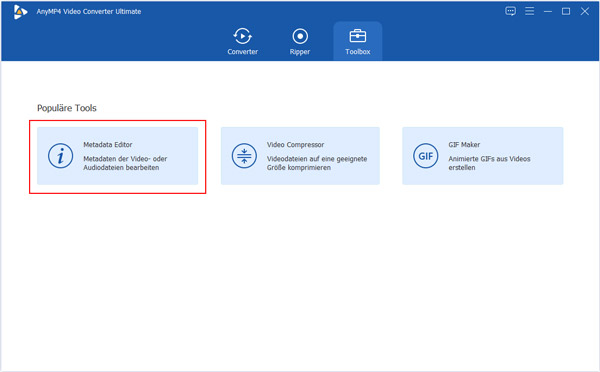Click the AnyMP4 Video Converter Ultimate title

pos(89,11)
